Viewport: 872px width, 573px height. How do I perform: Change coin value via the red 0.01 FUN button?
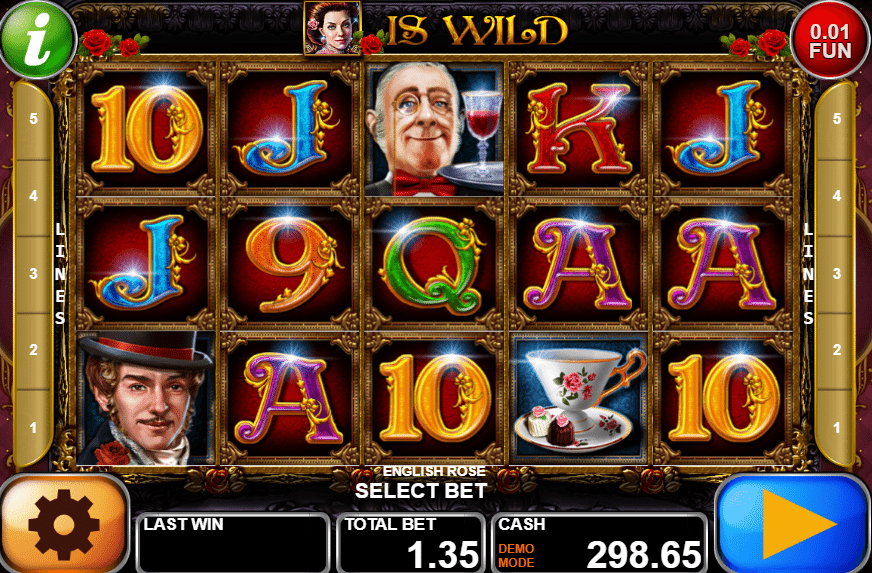tap(830, 41)
